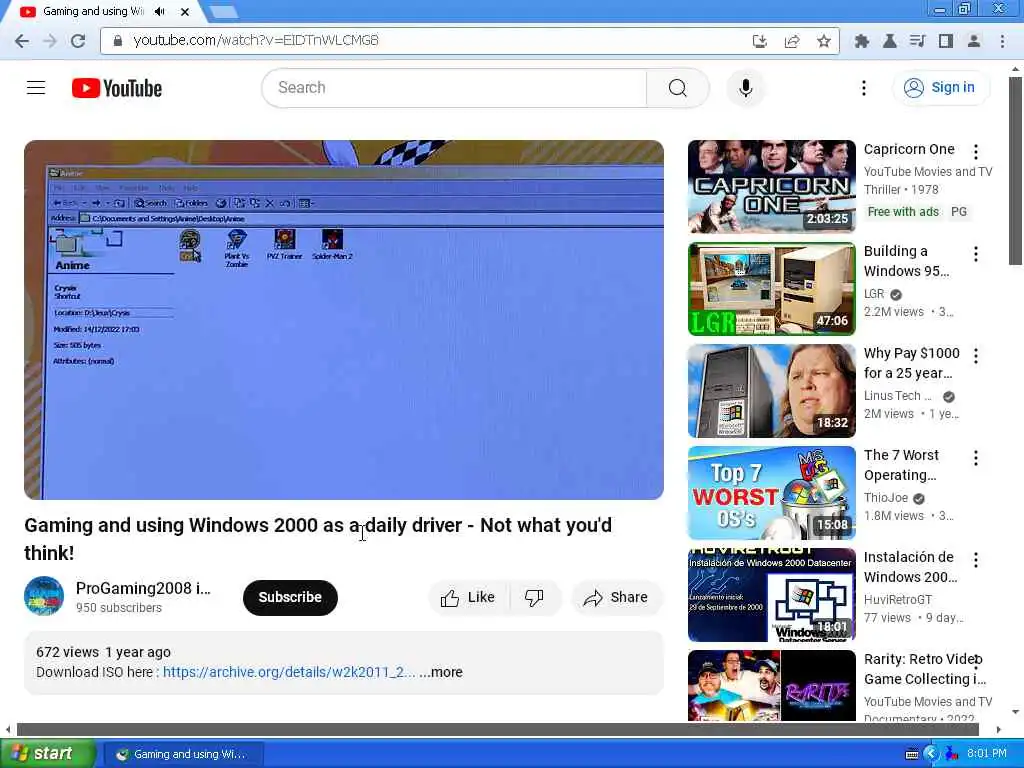The height and width of the screenshot is (768, 1024).
Task: Mute tab using the speaker icon in tab
Action: click(159, 11)
